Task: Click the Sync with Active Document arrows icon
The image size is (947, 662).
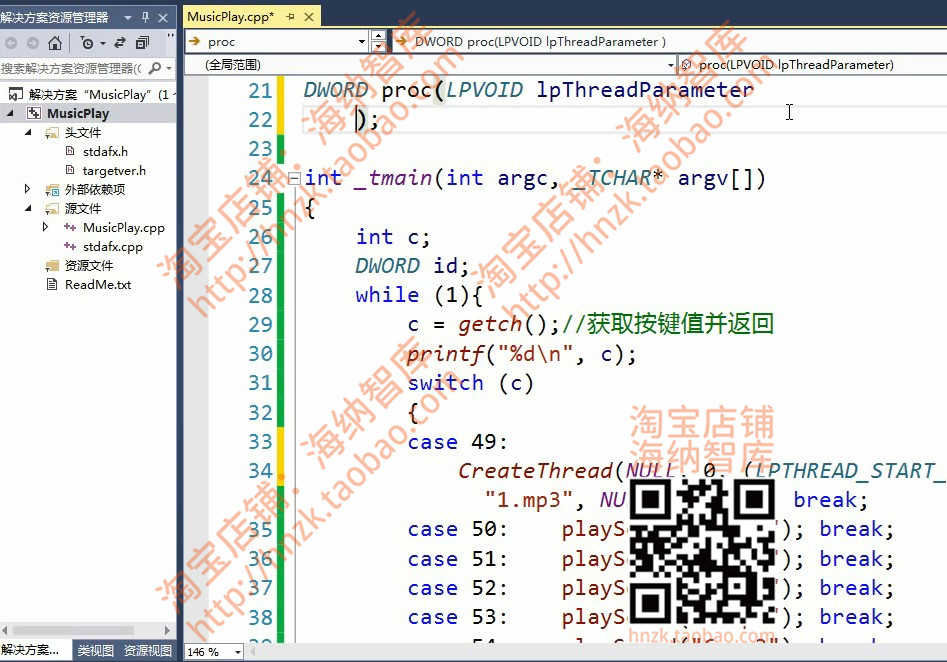Action: pos(120,42)
